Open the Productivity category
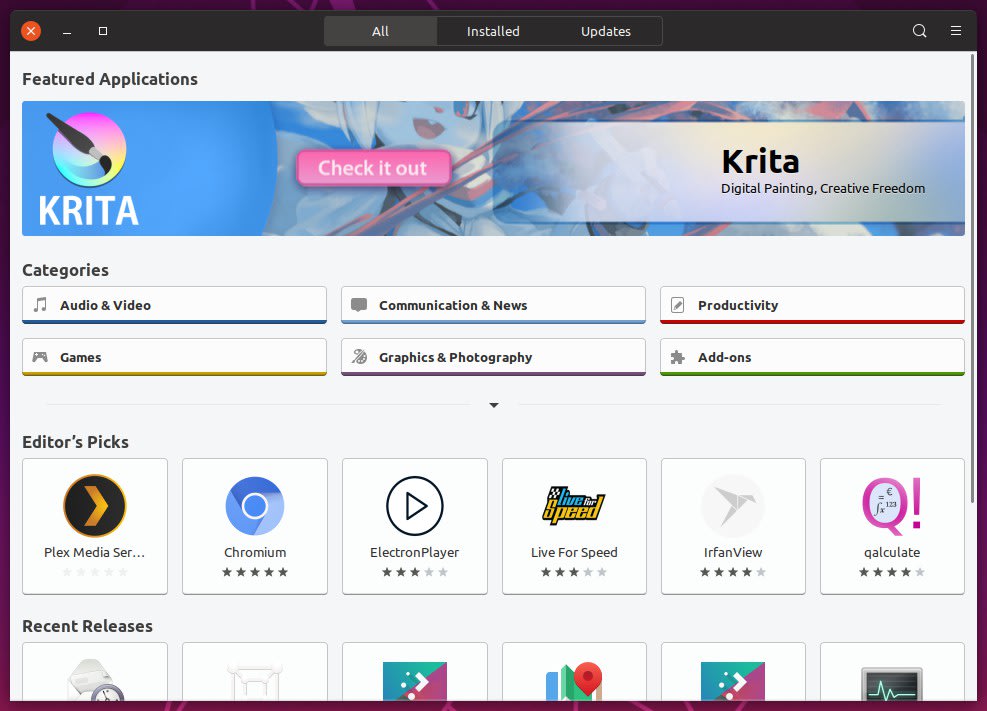The height and width of the screenshot is (711, 987). click(812, 305)
